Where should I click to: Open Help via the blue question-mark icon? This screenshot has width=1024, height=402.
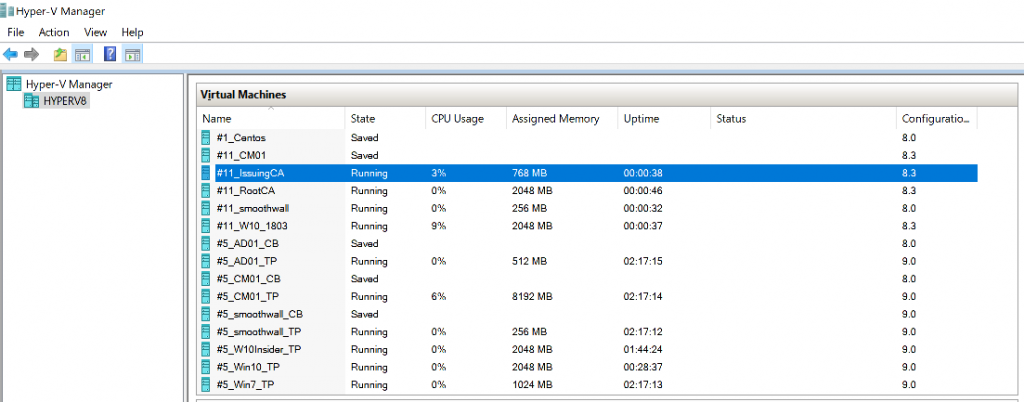click(x=110, y=54)
